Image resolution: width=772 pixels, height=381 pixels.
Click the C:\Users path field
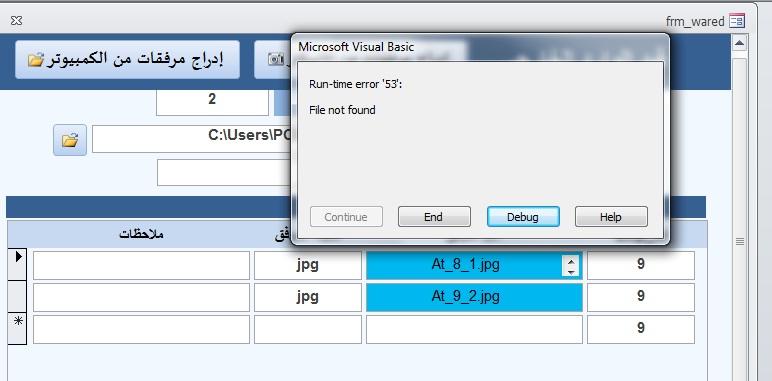coord(192,139)
